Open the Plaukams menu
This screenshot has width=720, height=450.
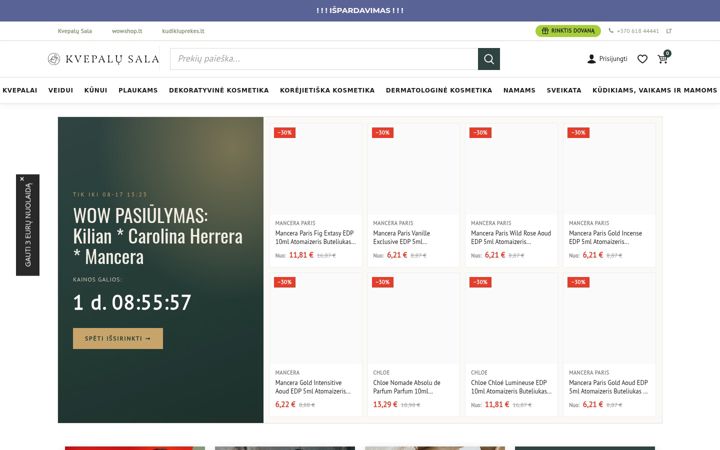pos(138,90)
